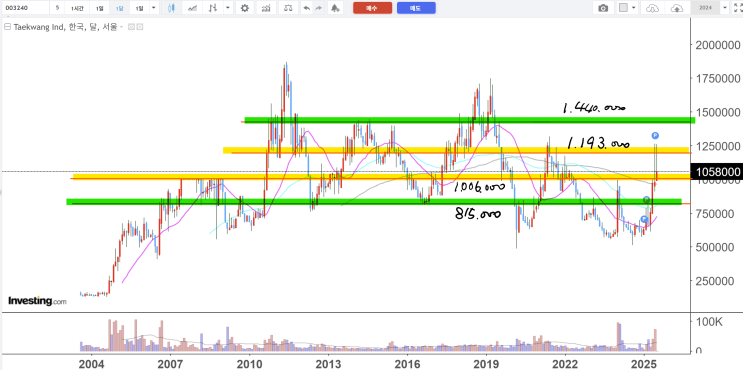Click the red 매수 buy button

pos(372,8)
